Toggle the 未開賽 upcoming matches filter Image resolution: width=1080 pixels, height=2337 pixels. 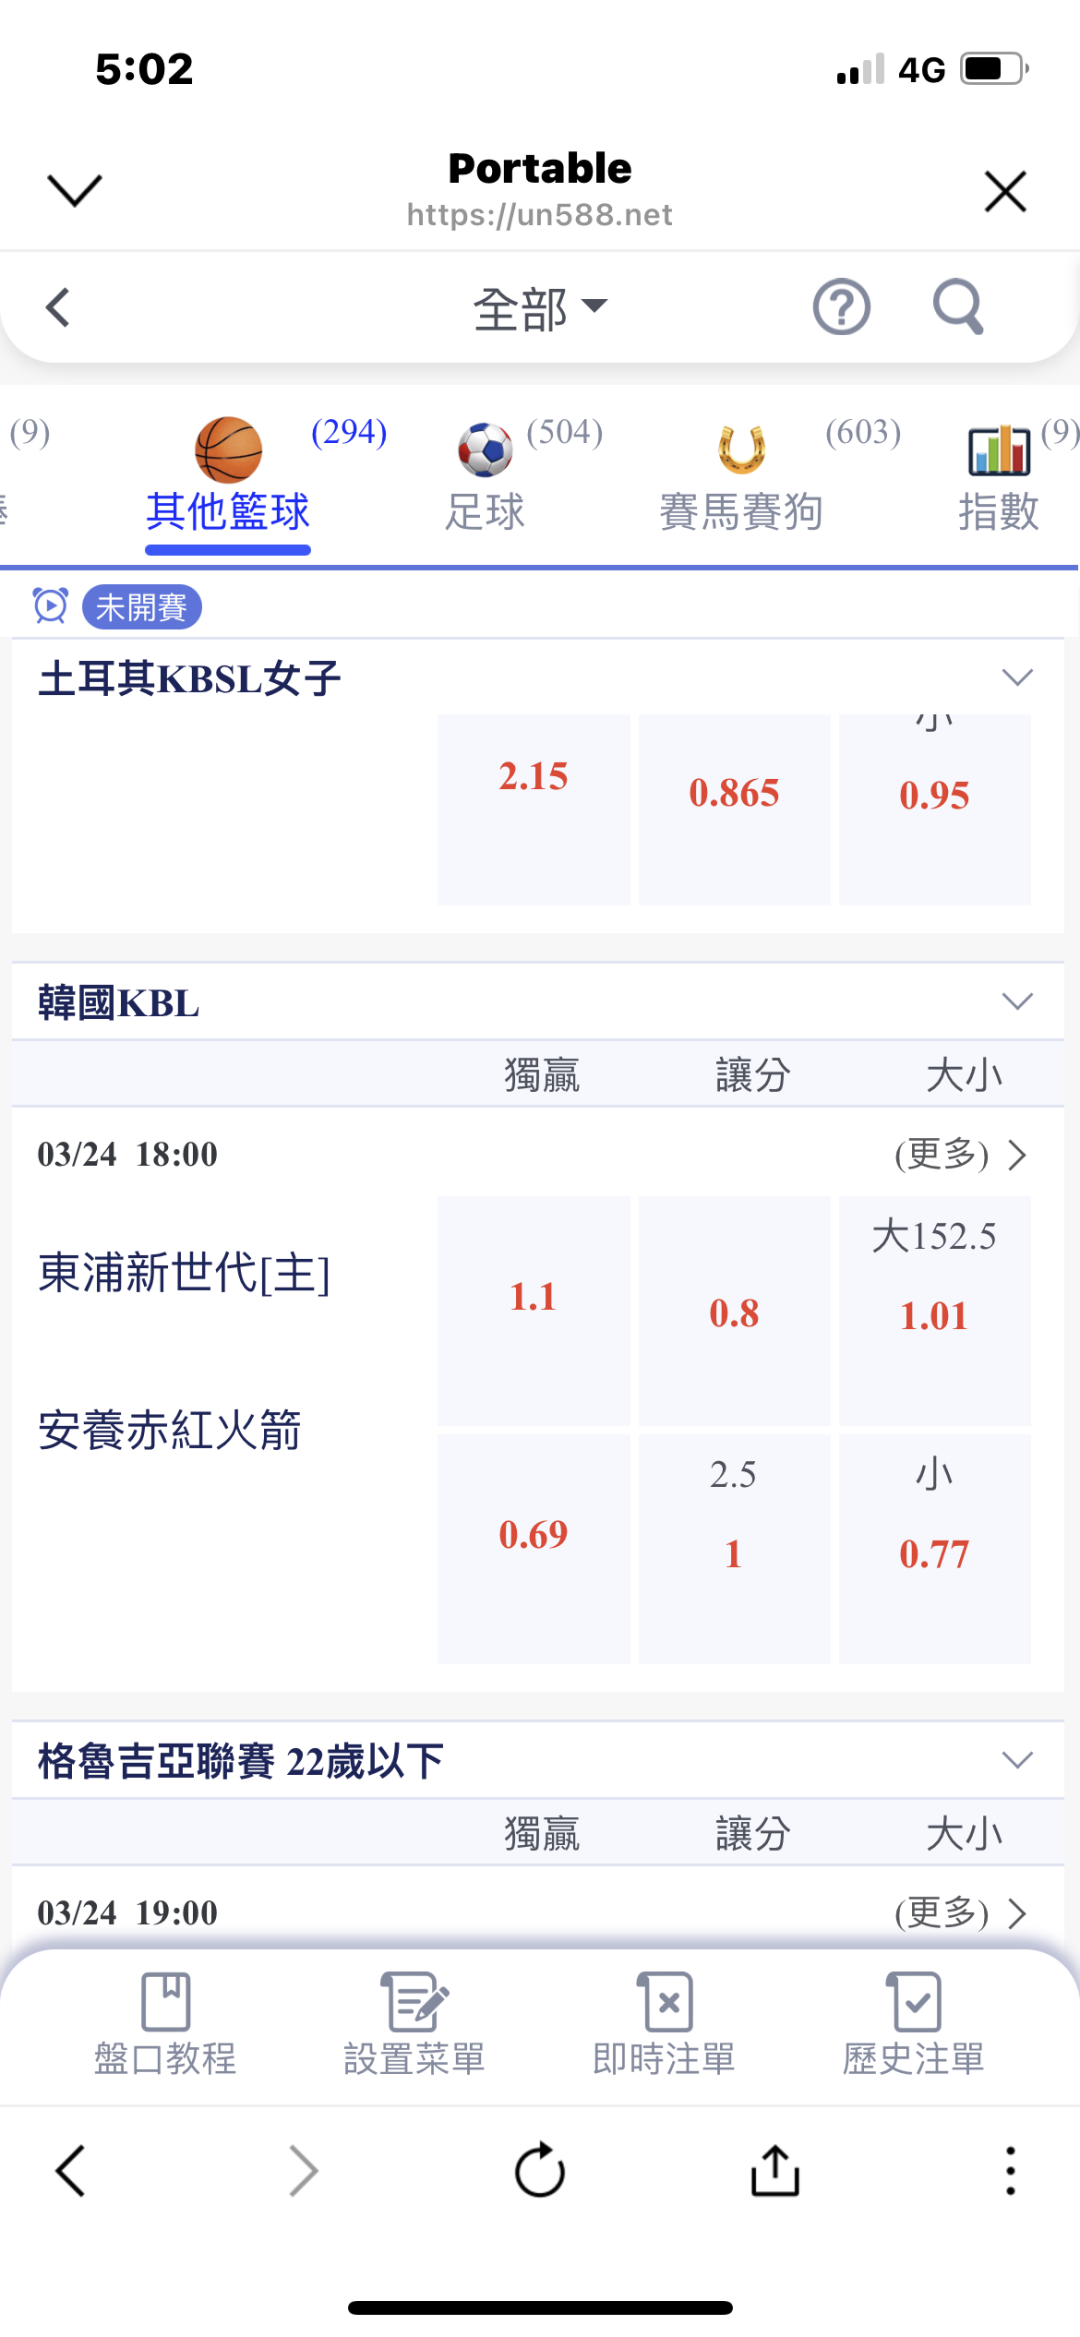pos(141,607)
